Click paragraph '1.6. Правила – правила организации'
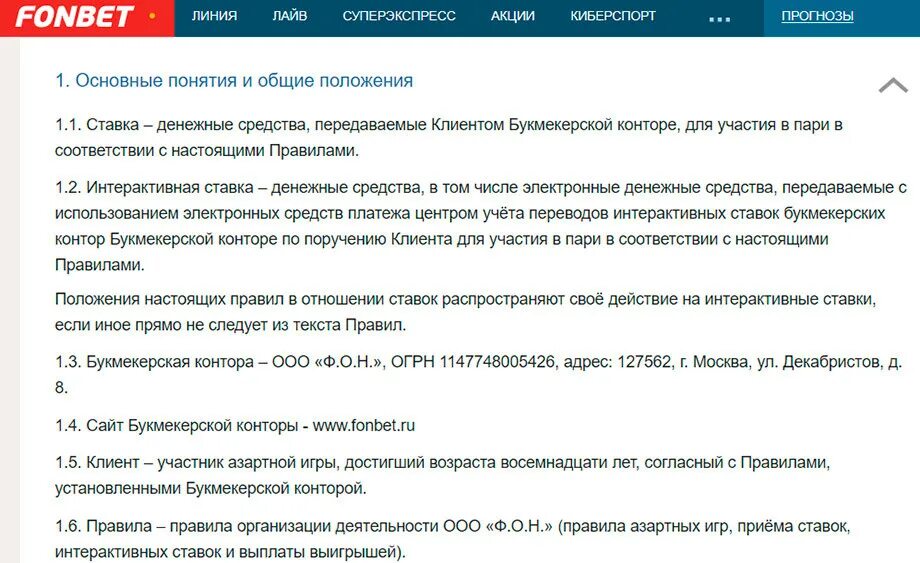920x563 pixels. tap(452, 538)
